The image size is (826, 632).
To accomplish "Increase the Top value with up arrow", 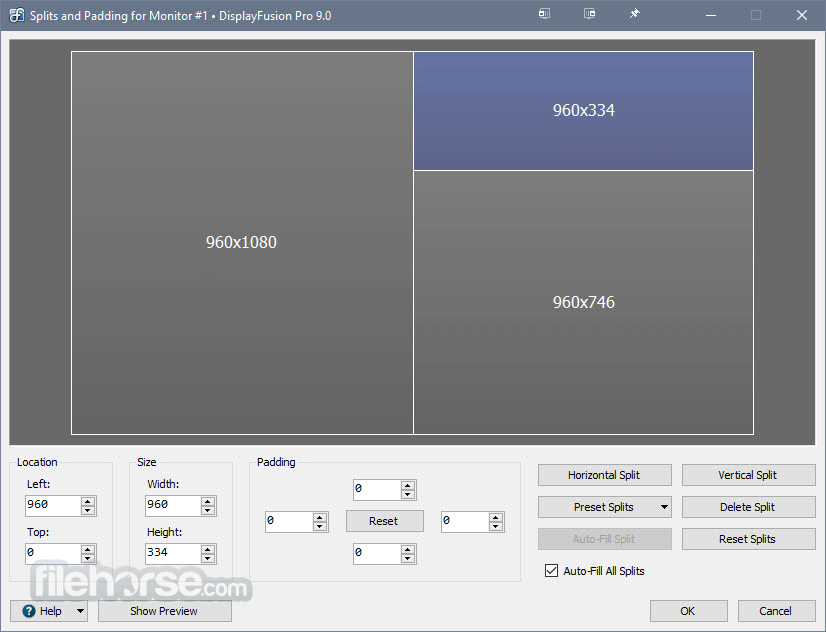I will tap(88, 549).
